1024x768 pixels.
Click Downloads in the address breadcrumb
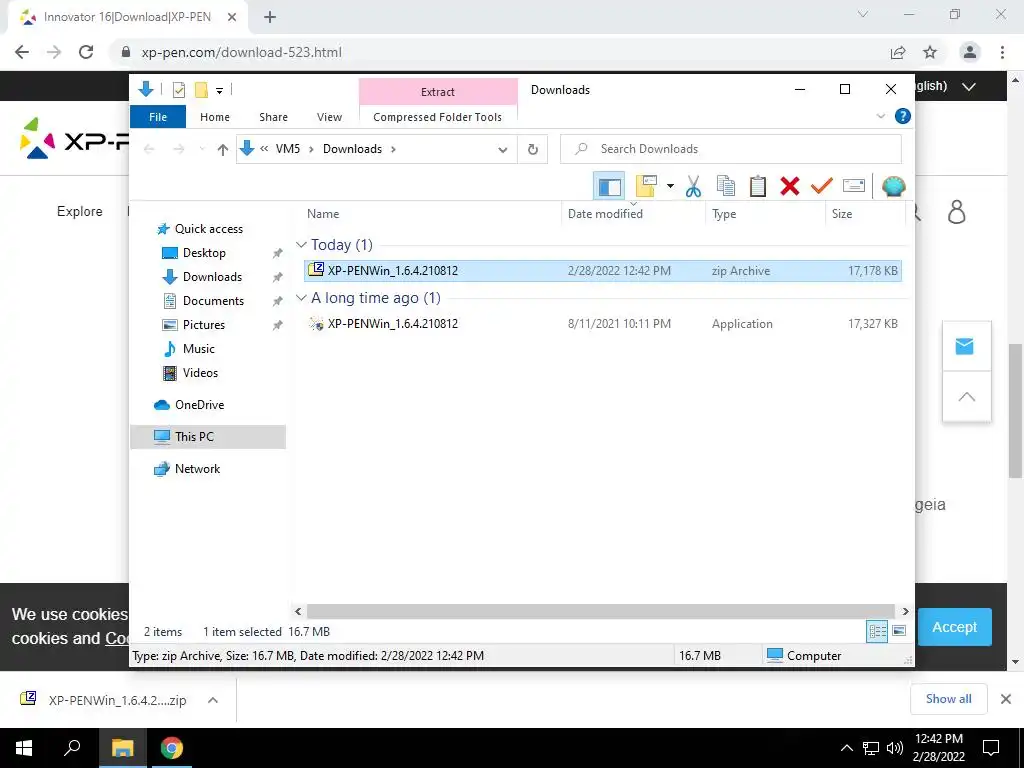coord(352,149)
